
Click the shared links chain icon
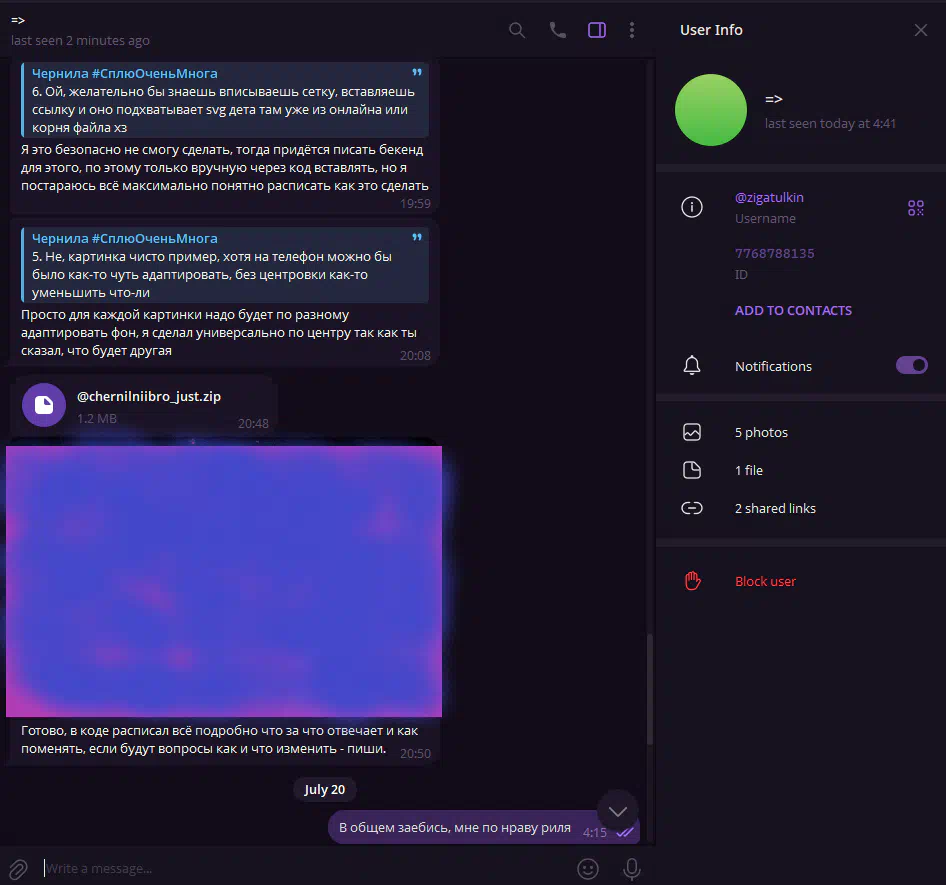pos(691,508)
